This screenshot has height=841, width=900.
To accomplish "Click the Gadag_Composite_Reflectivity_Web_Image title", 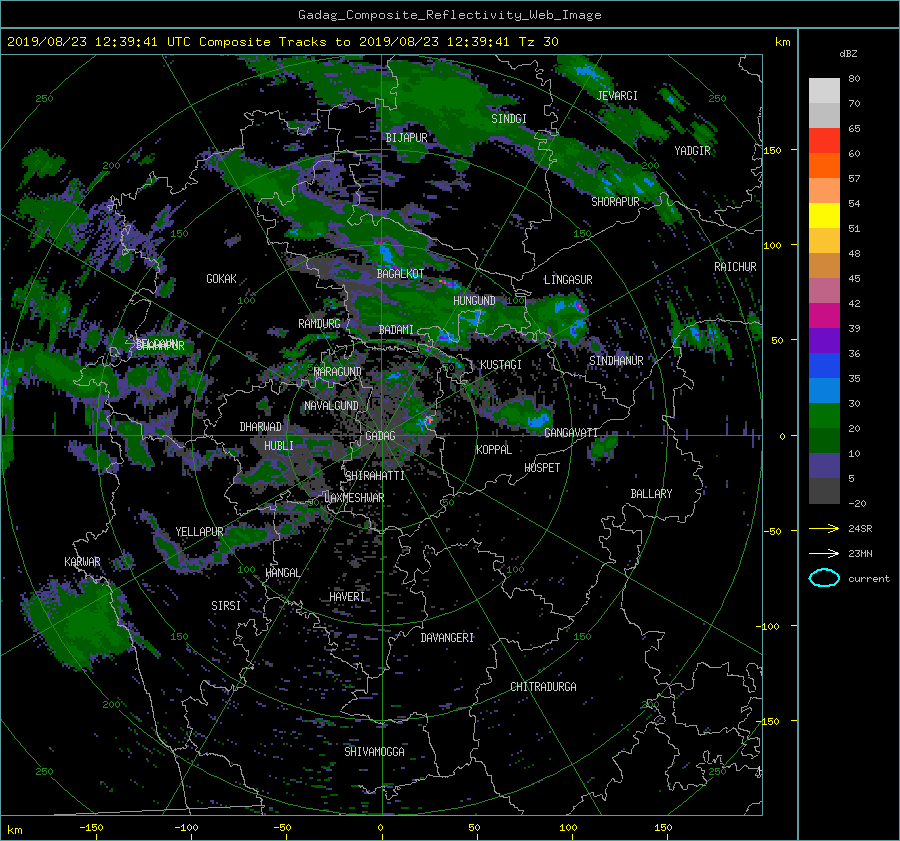I will (x=449, y=15).
